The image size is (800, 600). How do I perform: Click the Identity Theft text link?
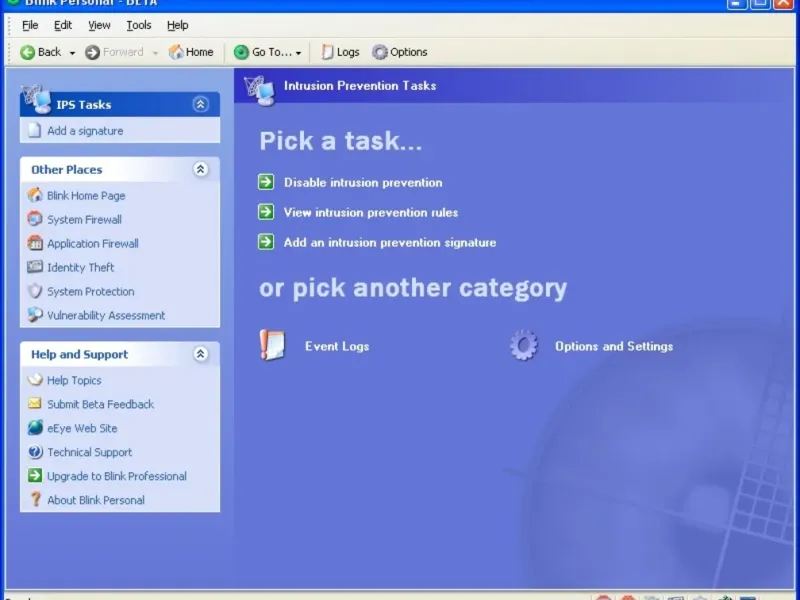pos(81,268)
